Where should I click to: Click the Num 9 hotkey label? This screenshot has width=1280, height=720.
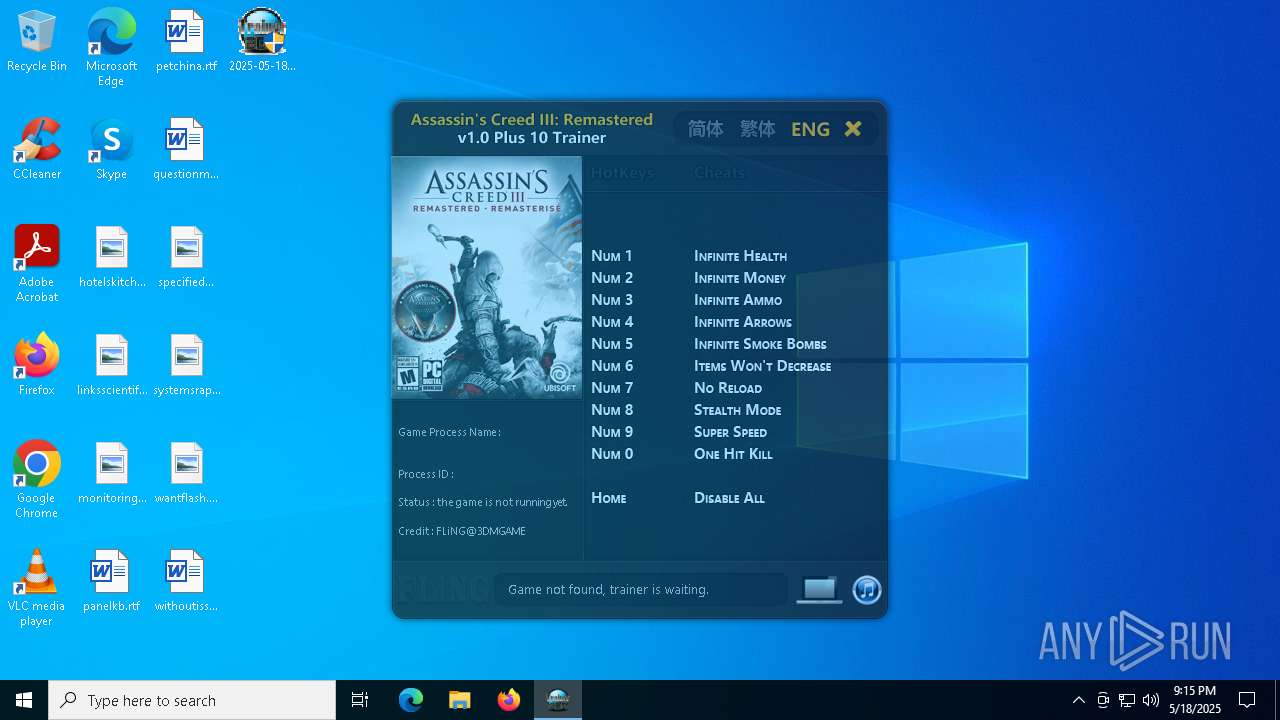(612, 432)
